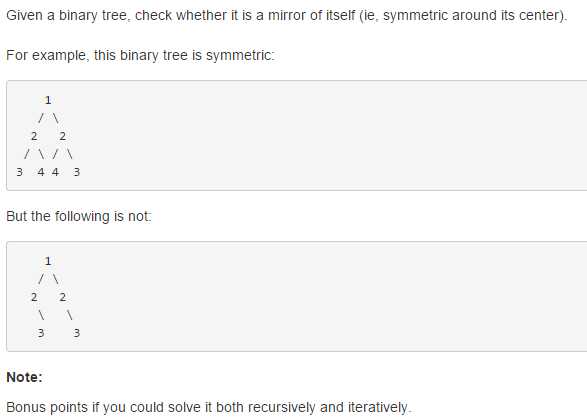The height and width of the screenshot is (420, 587).
Task: Click leftmost leaf 3 in symmetric tree
Action: [x=19, y=172]
